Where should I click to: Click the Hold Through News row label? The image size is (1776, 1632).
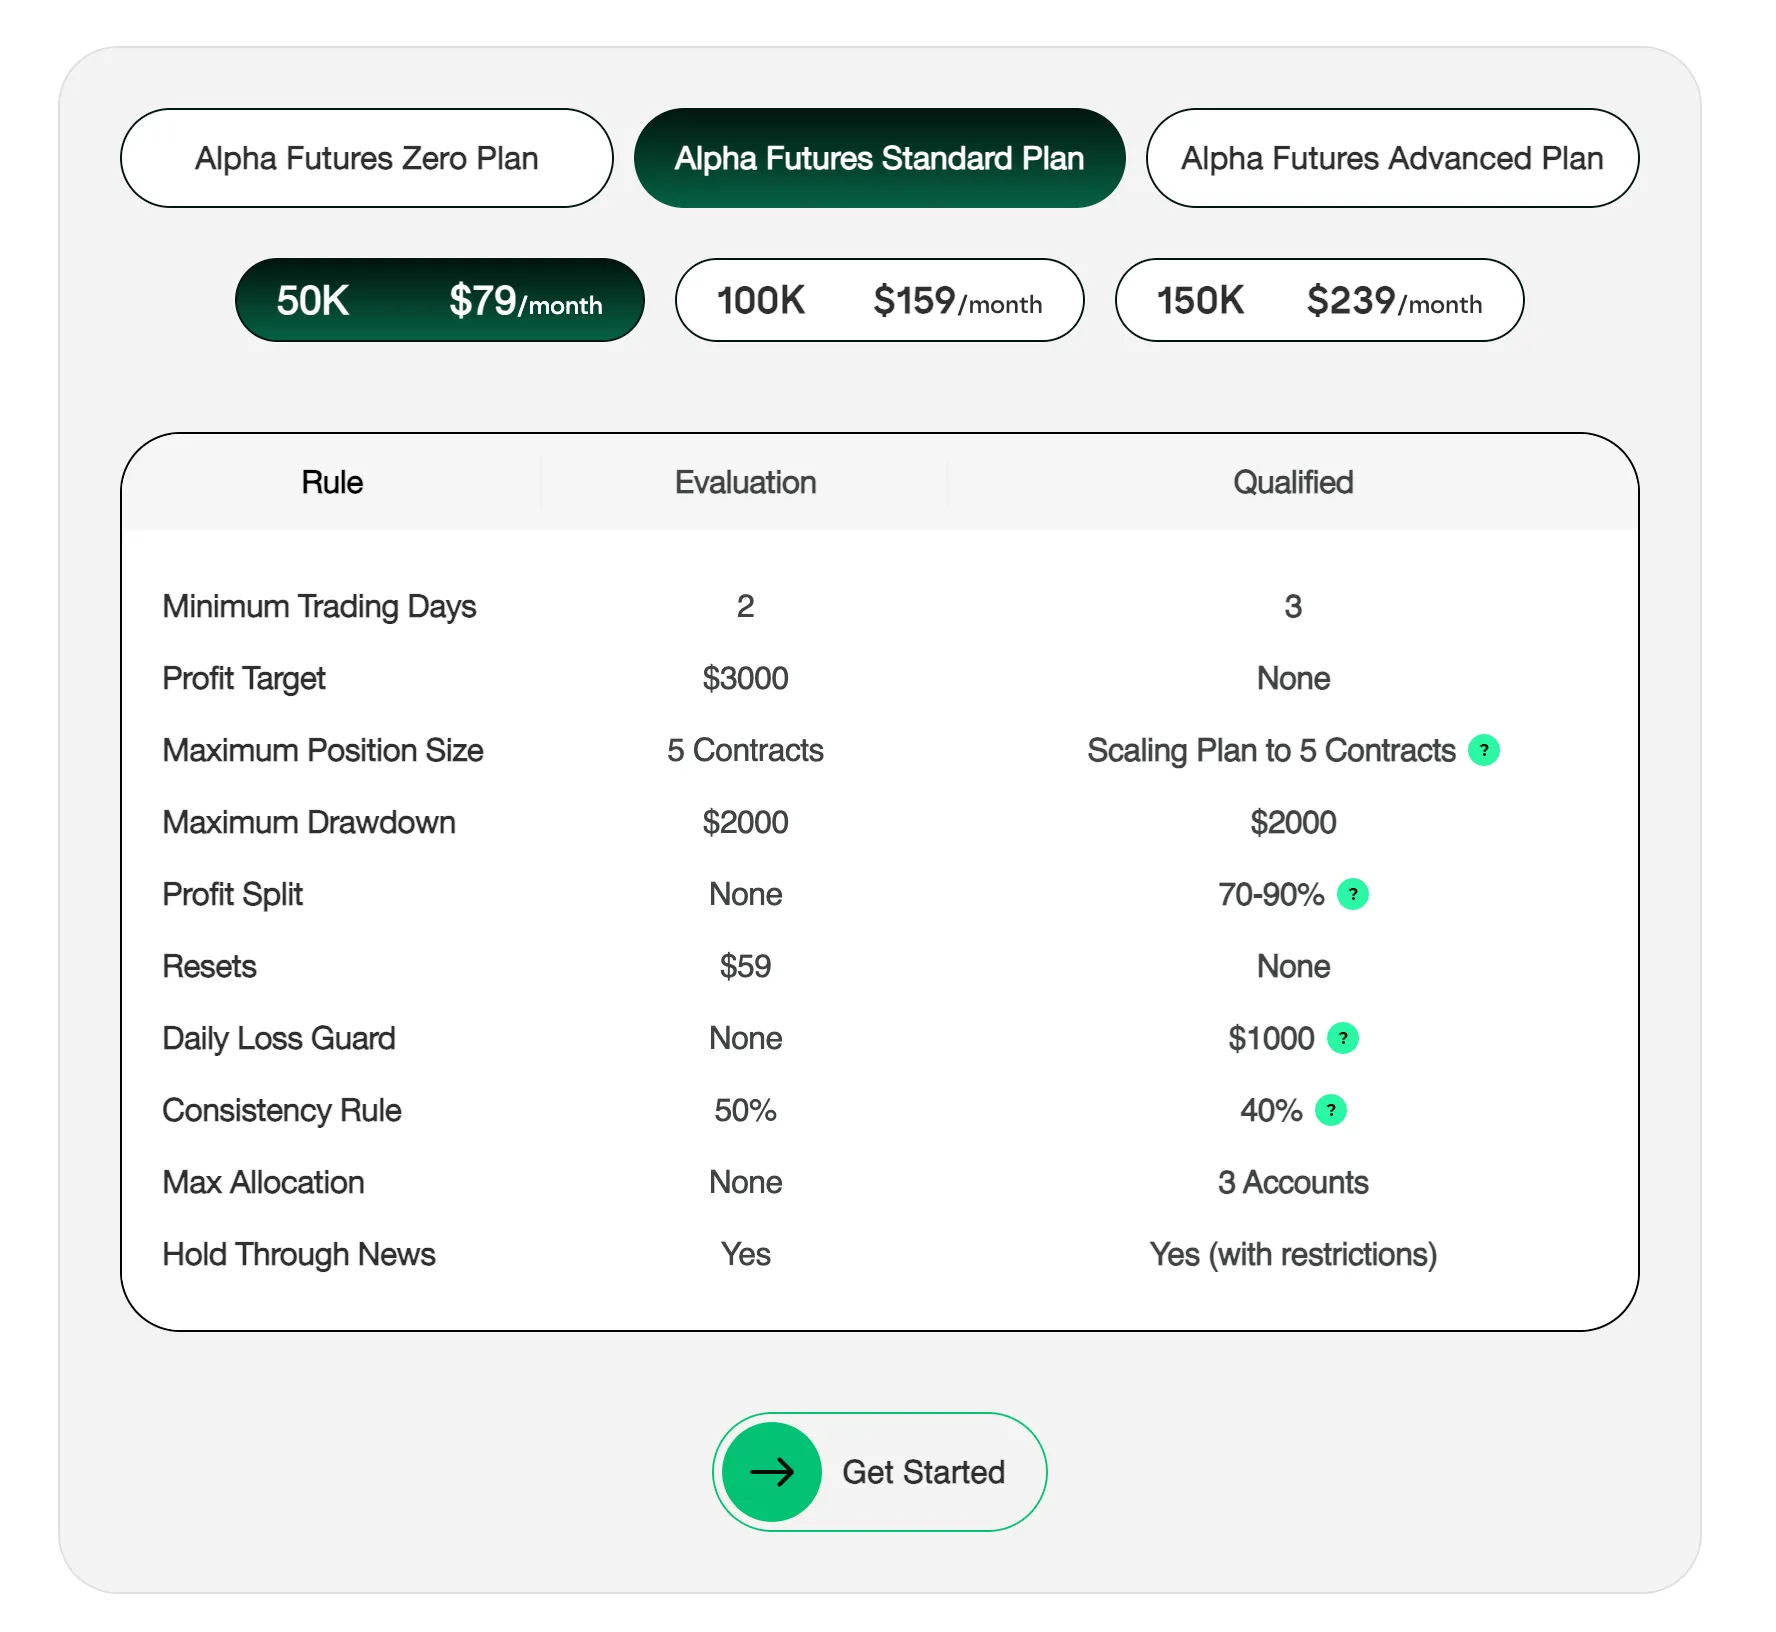click(298, 1254)
